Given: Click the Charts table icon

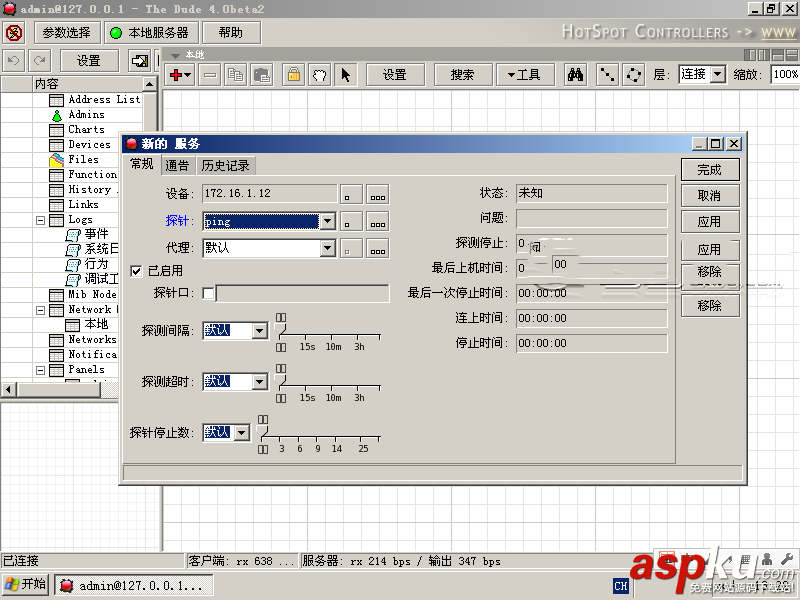Looking at the screenshot, I should [x=56, y=130].
